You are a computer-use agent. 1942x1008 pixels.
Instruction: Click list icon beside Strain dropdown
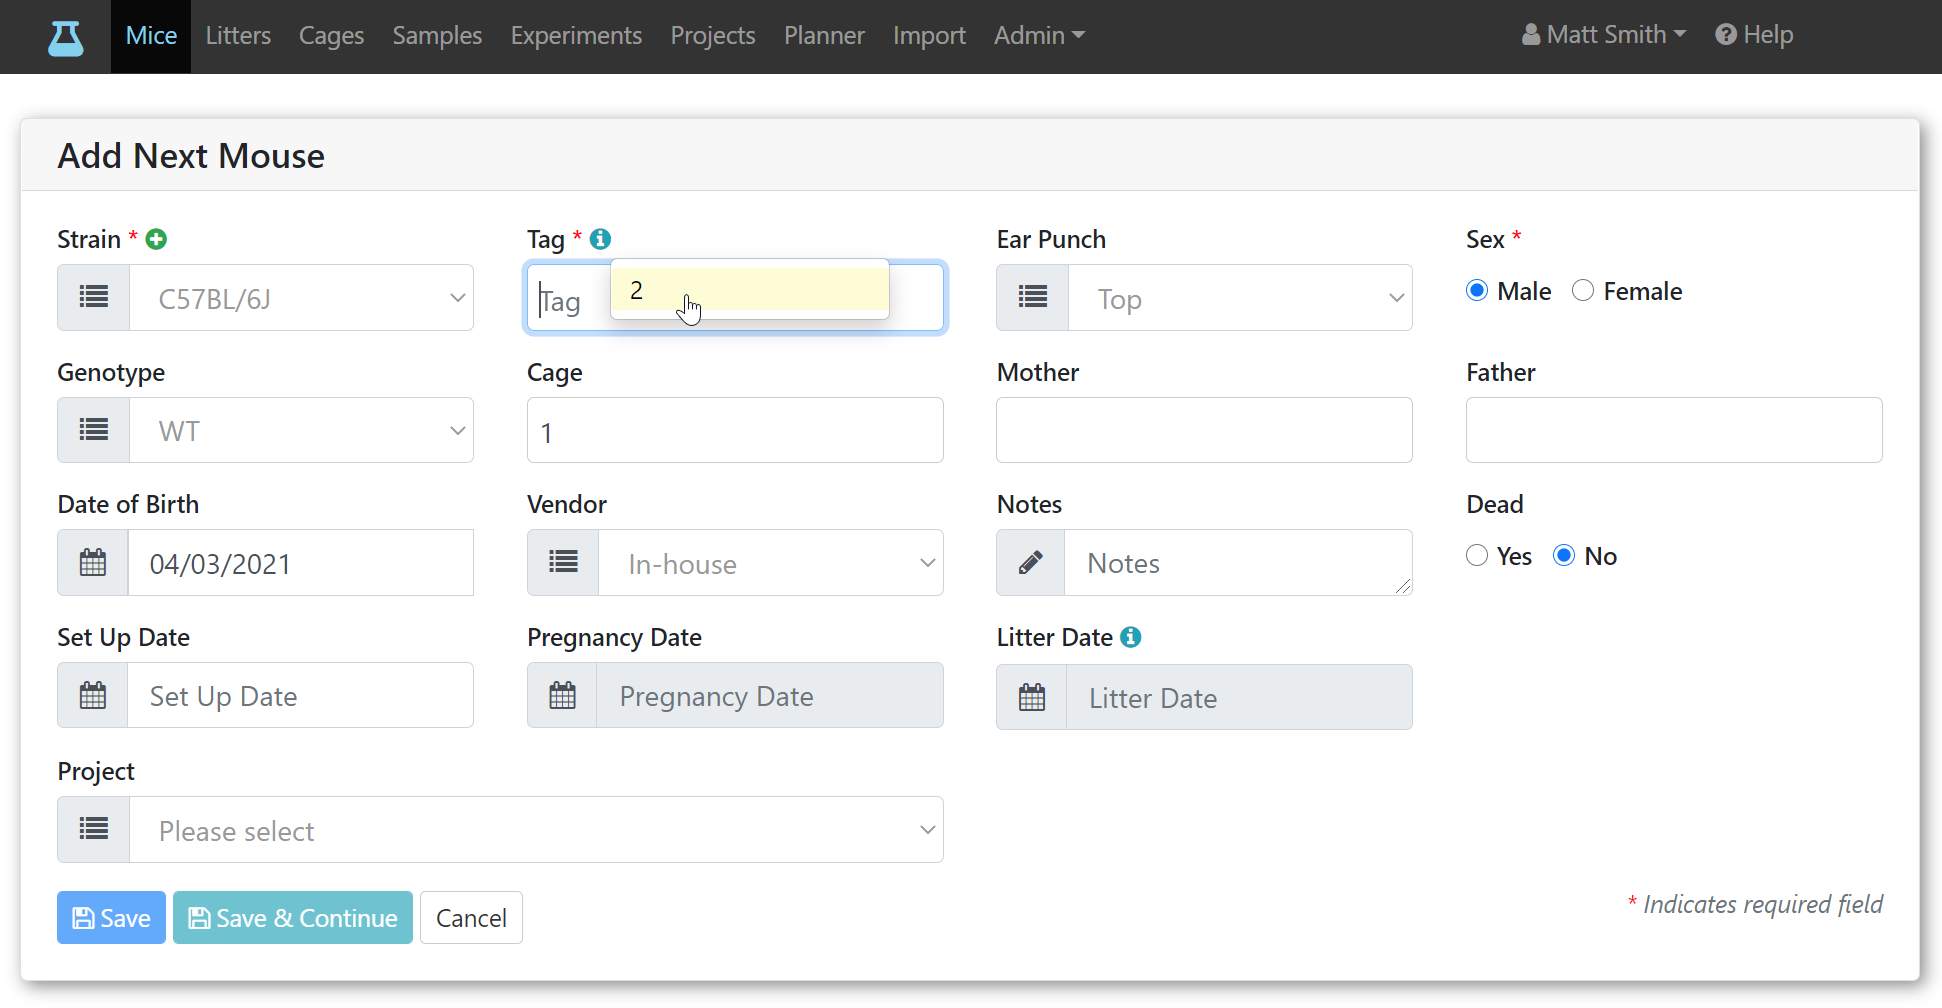coord(94,297)
